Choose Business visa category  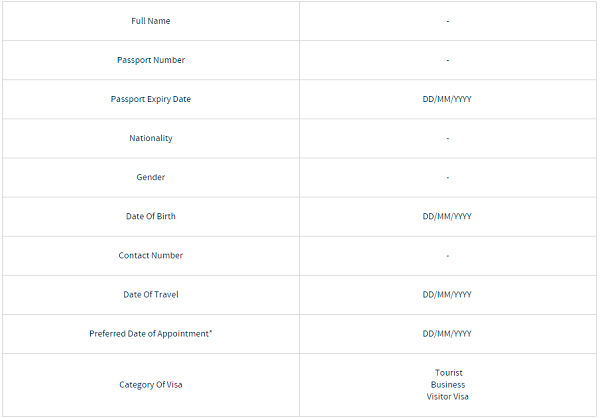pyautogui.click(x=448, y=385)
